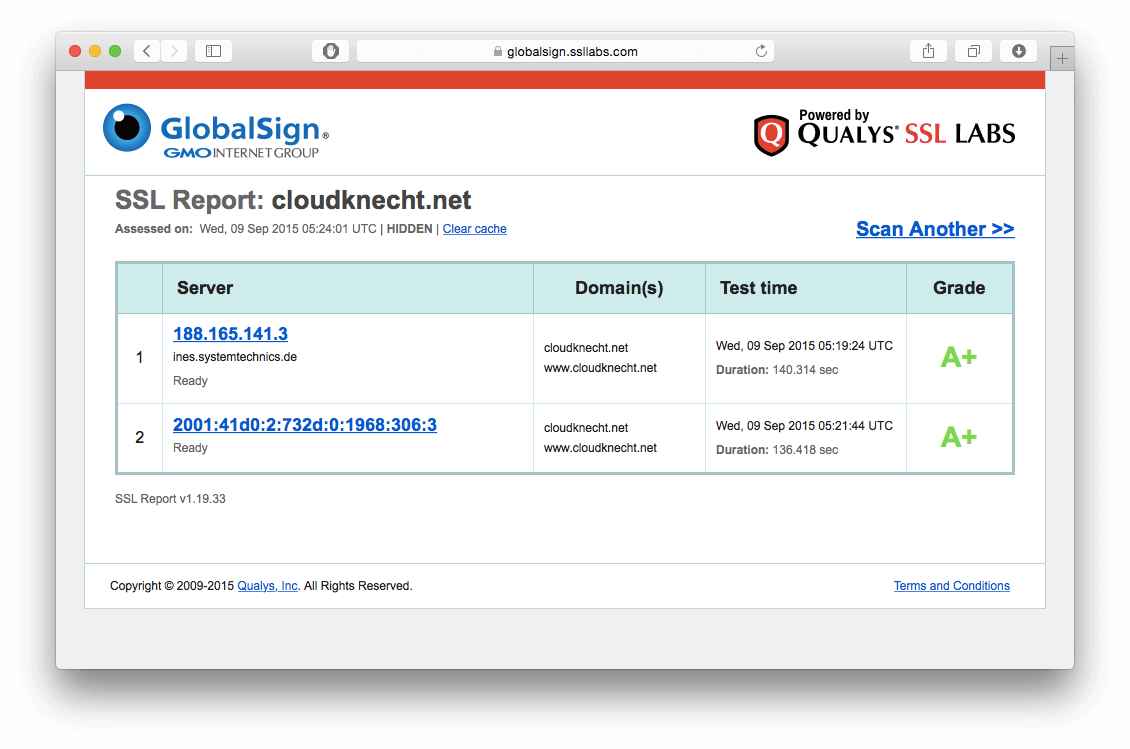The width and height of the screenshot is (1130, 749).
Task: Click the Qualys SSL Labs logo
Action: 884,132
